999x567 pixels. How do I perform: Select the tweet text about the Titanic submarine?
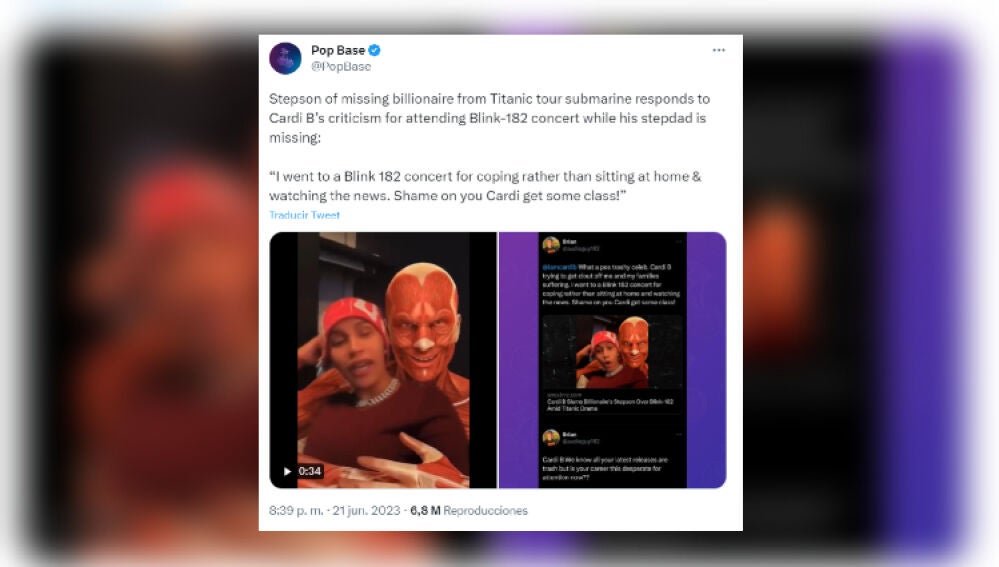(489, 118)
